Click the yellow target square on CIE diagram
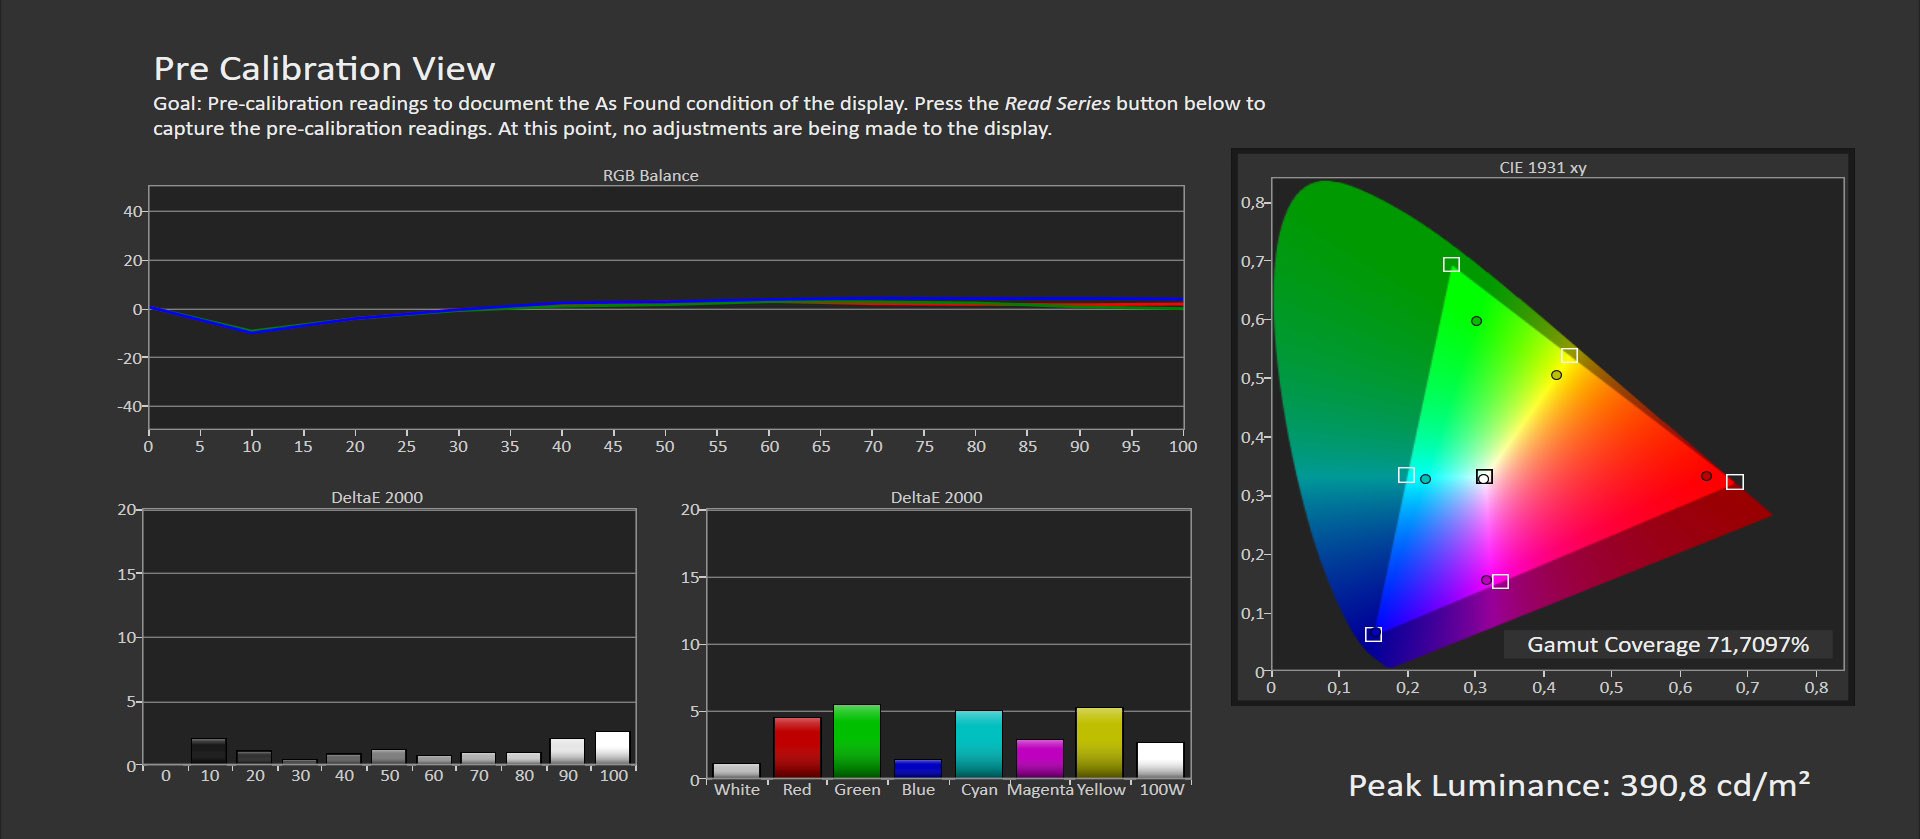The image size is (1920, 839). (1569, 355)
